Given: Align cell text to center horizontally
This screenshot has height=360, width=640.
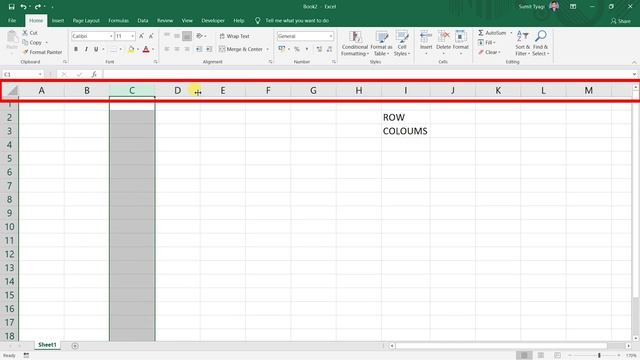Looking at the screenshot, I should tap(177, 49).
